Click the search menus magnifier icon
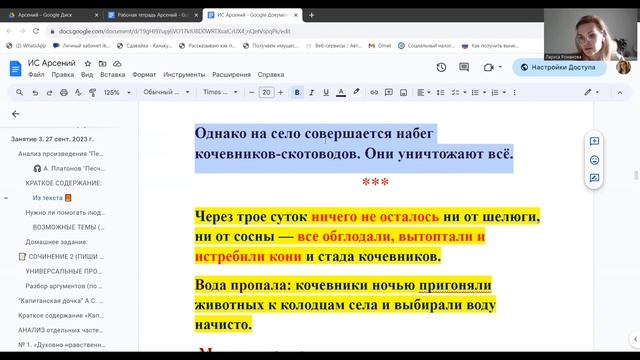The width and height of the screenshot is (640, 360). pyautogui.click(x=19, y=93)
